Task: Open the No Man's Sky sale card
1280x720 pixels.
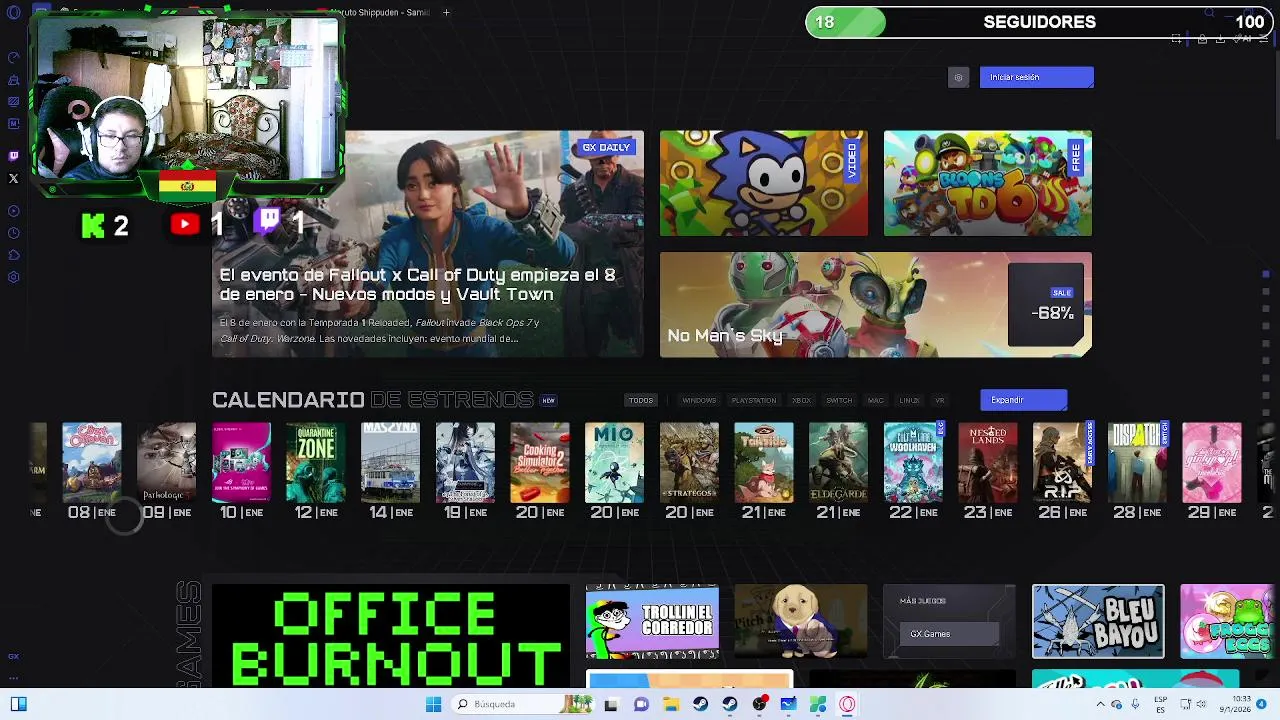Action: click(876, 304)
